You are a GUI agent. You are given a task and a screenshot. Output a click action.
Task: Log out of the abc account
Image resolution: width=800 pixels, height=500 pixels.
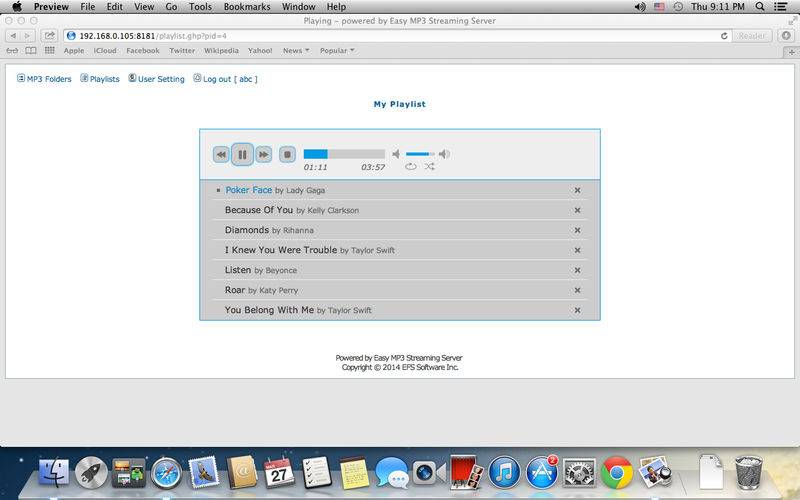(x=225, y=79)
